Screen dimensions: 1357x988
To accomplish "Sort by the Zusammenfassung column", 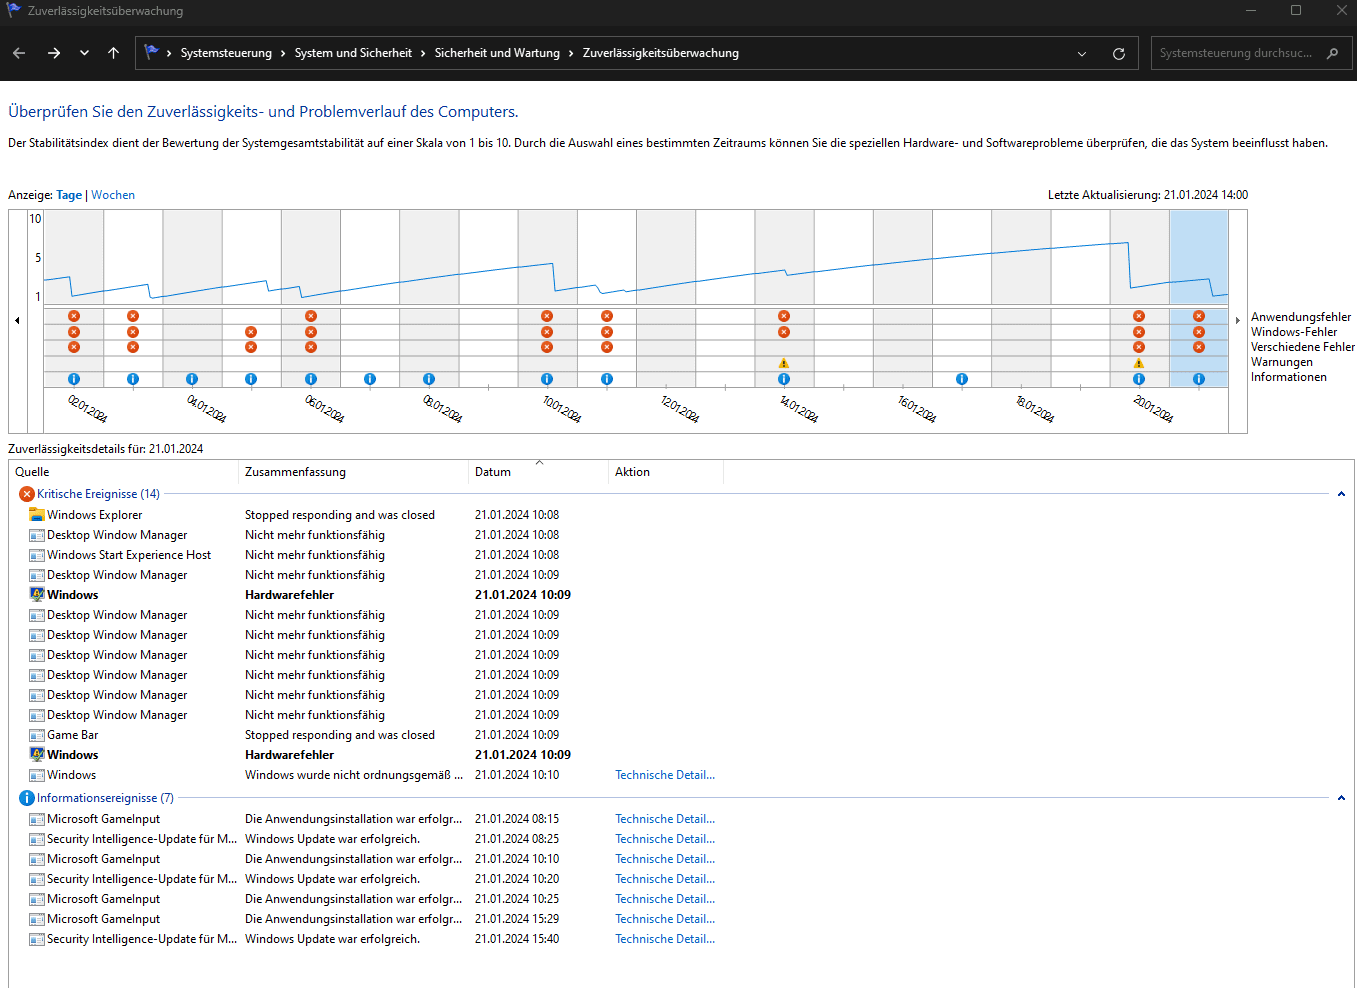I will point(353,472).
